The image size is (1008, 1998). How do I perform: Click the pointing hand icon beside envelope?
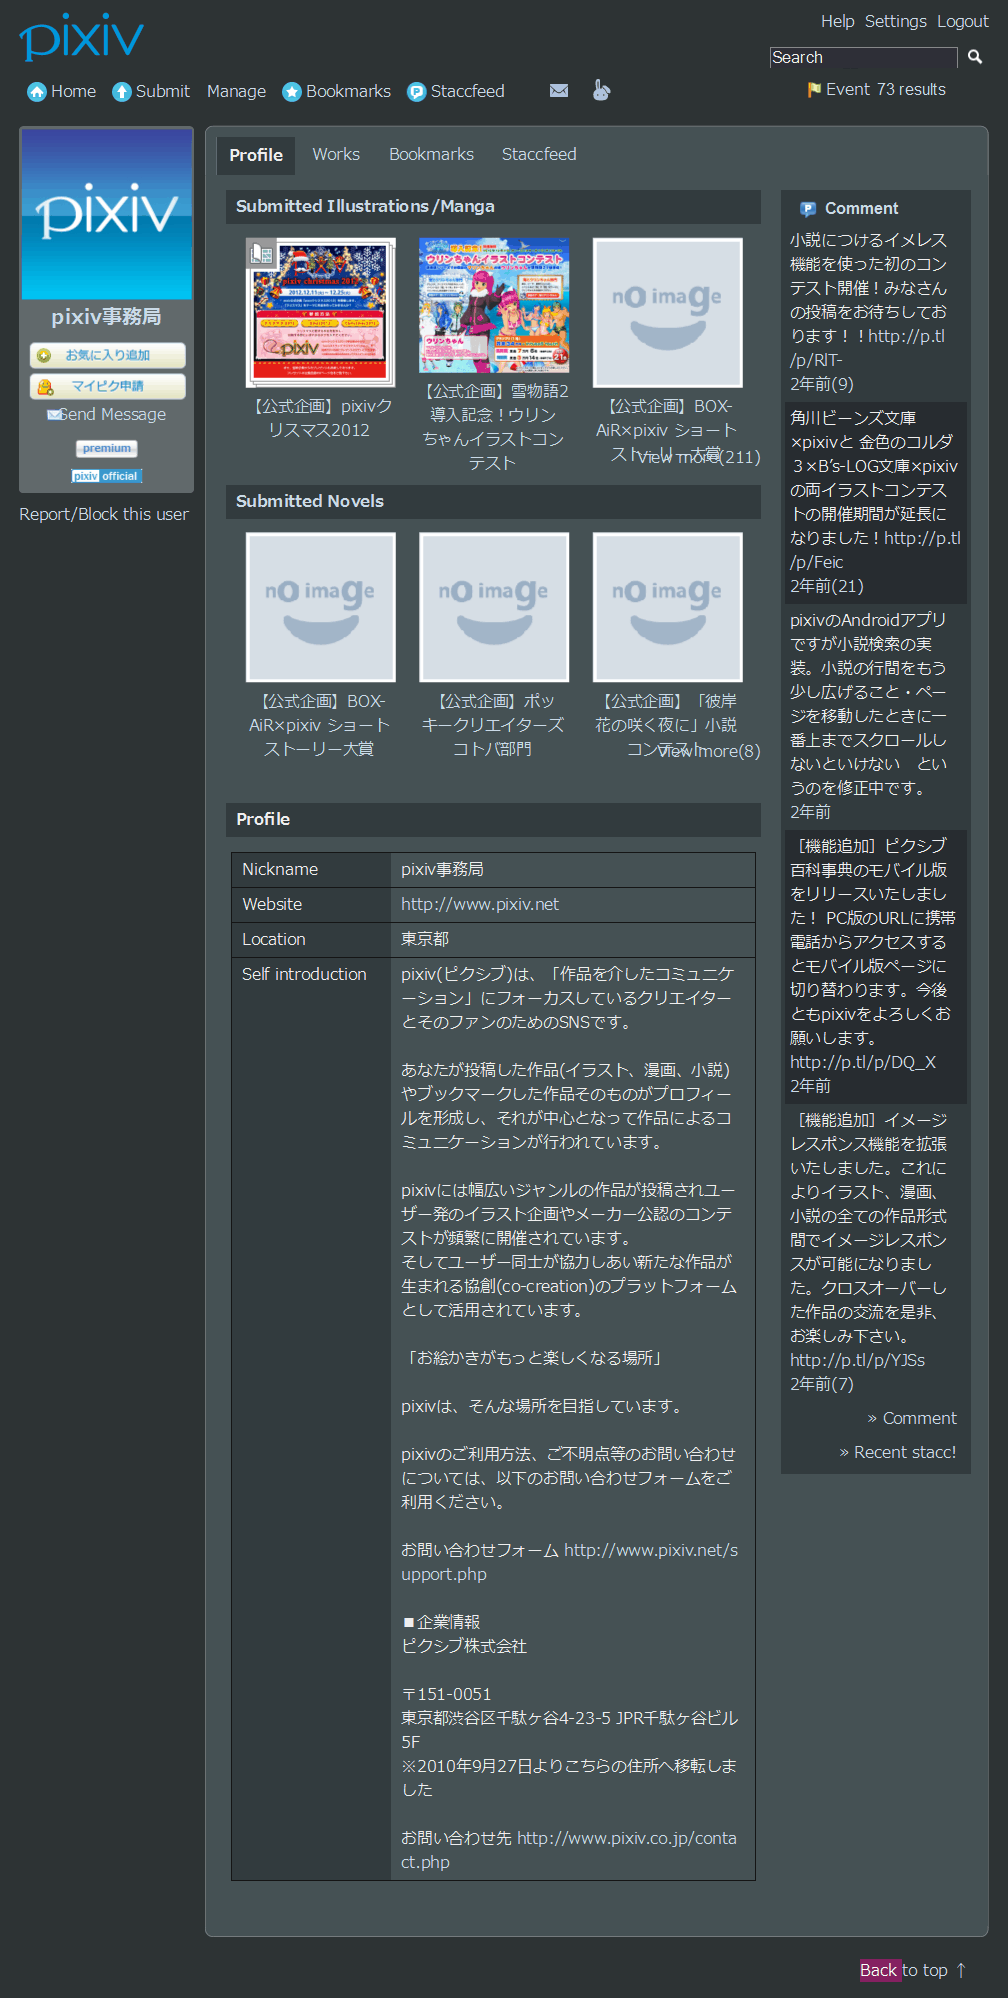601,90
